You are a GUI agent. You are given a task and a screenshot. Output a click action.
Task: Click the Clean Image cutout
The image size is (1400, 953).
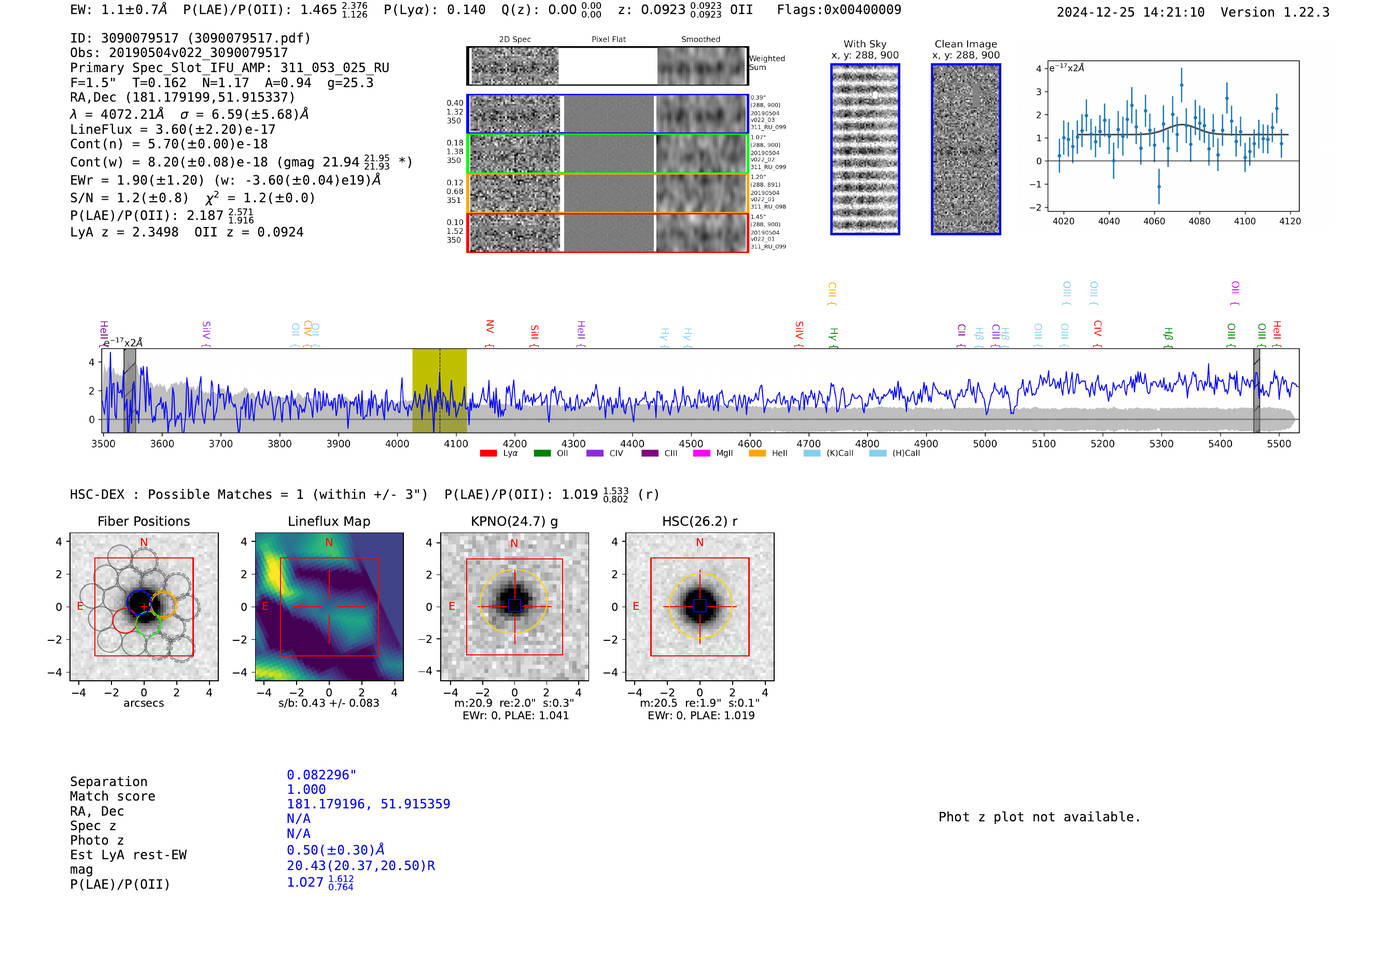[x=965, y=149]
